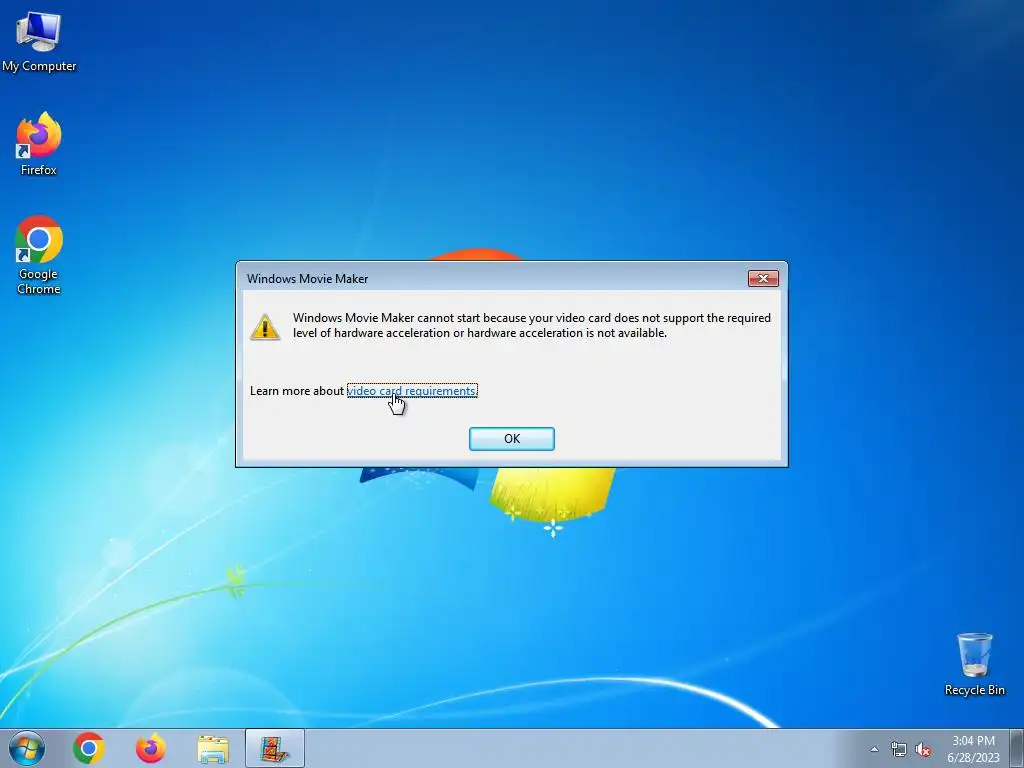Select the Google Chrome desktop shortcut
The image size is (1024, 768).
(x=39, y=255)
